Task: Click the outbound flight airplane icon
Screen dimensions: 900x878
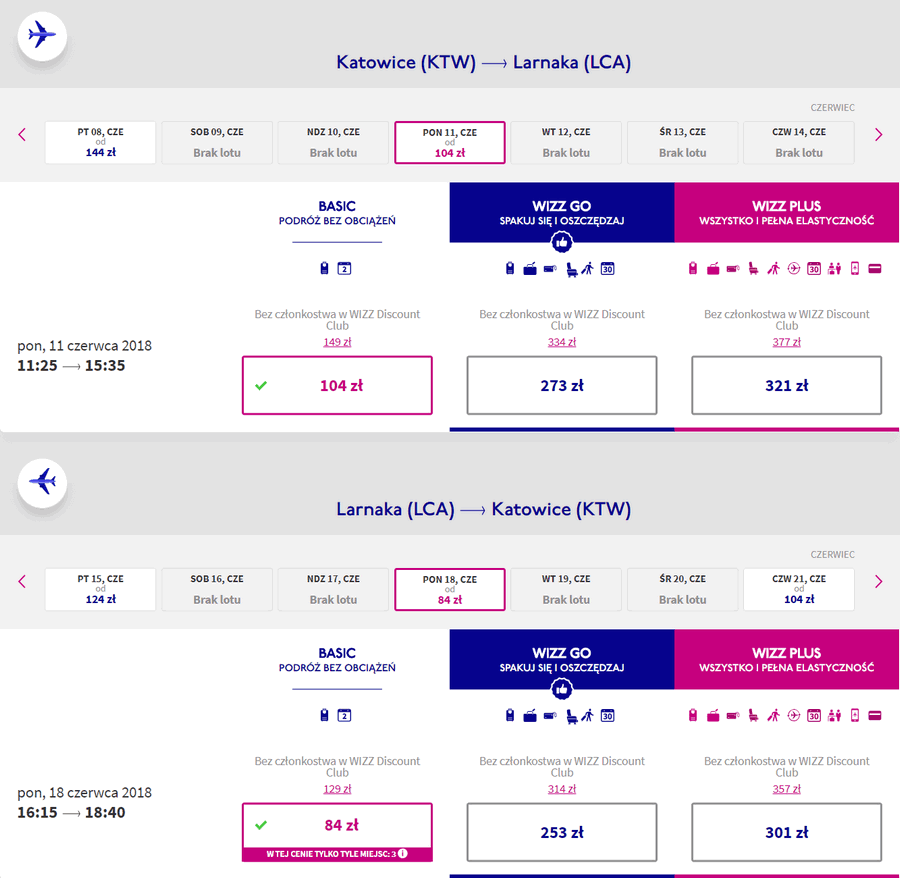Action: (42, 35)
